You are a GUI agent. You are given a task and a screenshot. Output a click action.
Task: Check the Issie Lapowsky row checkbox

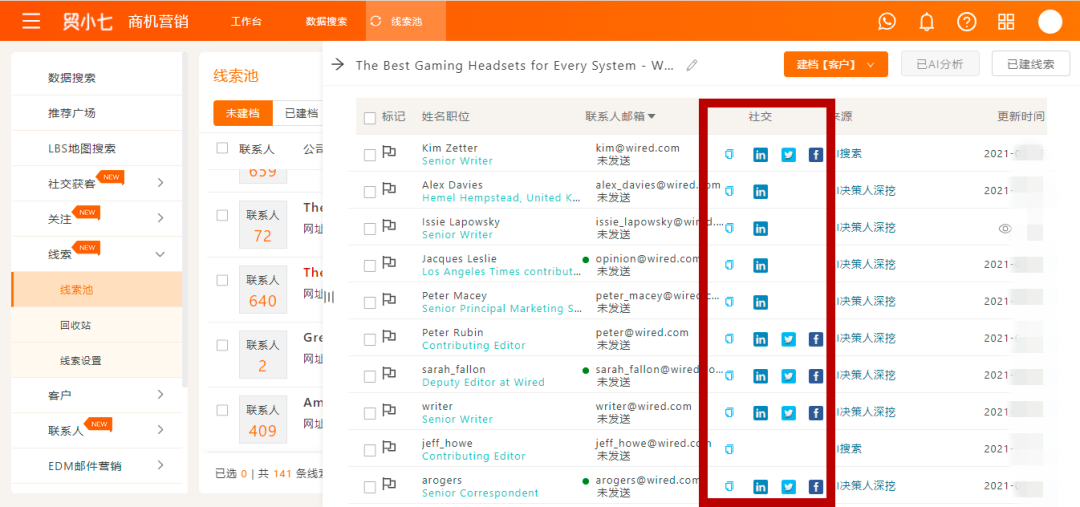370,229
